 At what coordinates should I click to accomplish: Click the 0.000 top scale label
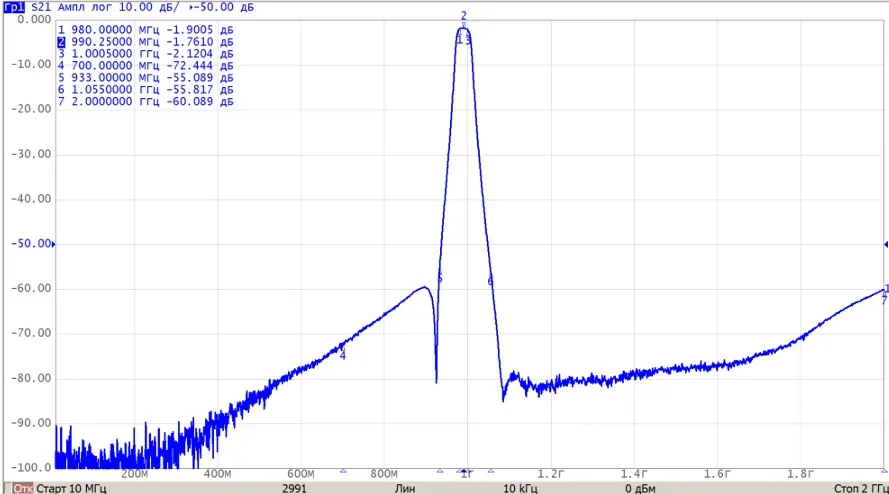[x=34, y=20]
